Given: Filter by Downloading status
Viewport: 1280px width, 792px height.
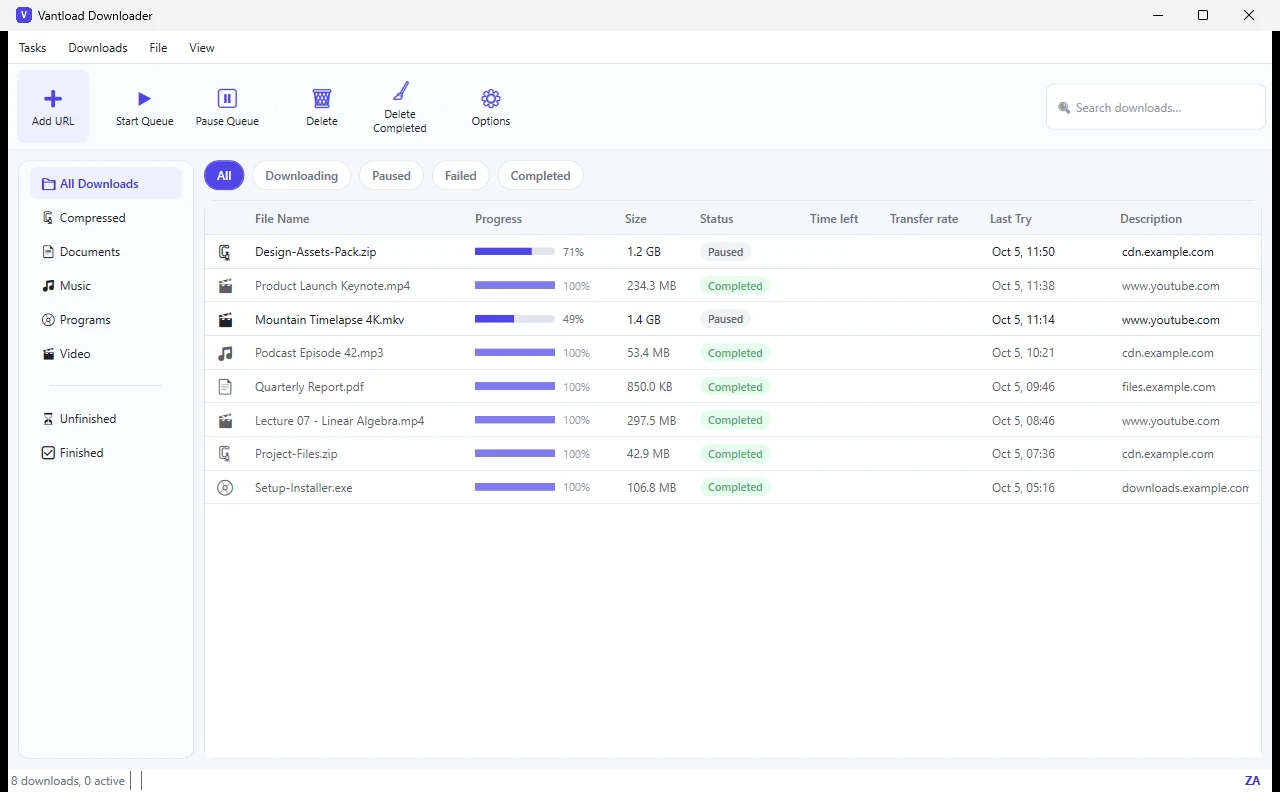Looking at the screenshot, I should click(x=302, y=176).
